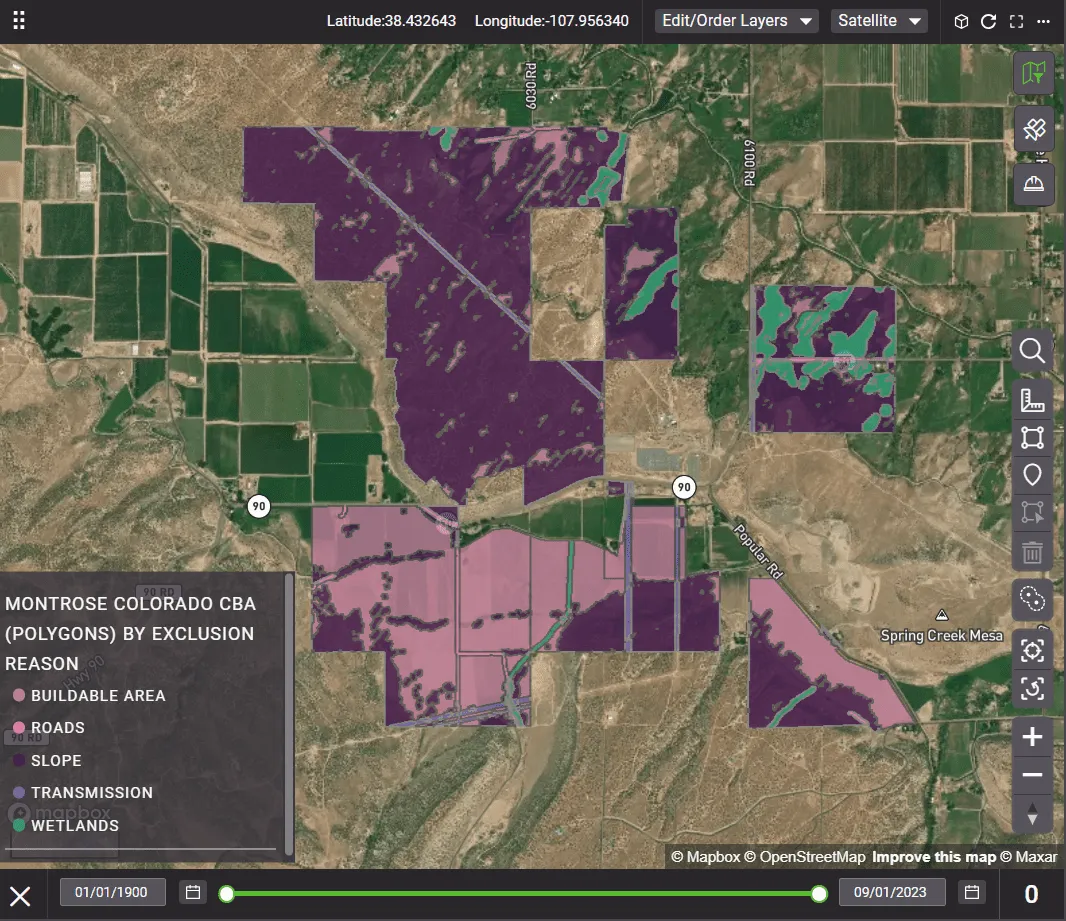The image size is (1066, 921).
Task: Zoom in with the plus button
Action: 1032,737
